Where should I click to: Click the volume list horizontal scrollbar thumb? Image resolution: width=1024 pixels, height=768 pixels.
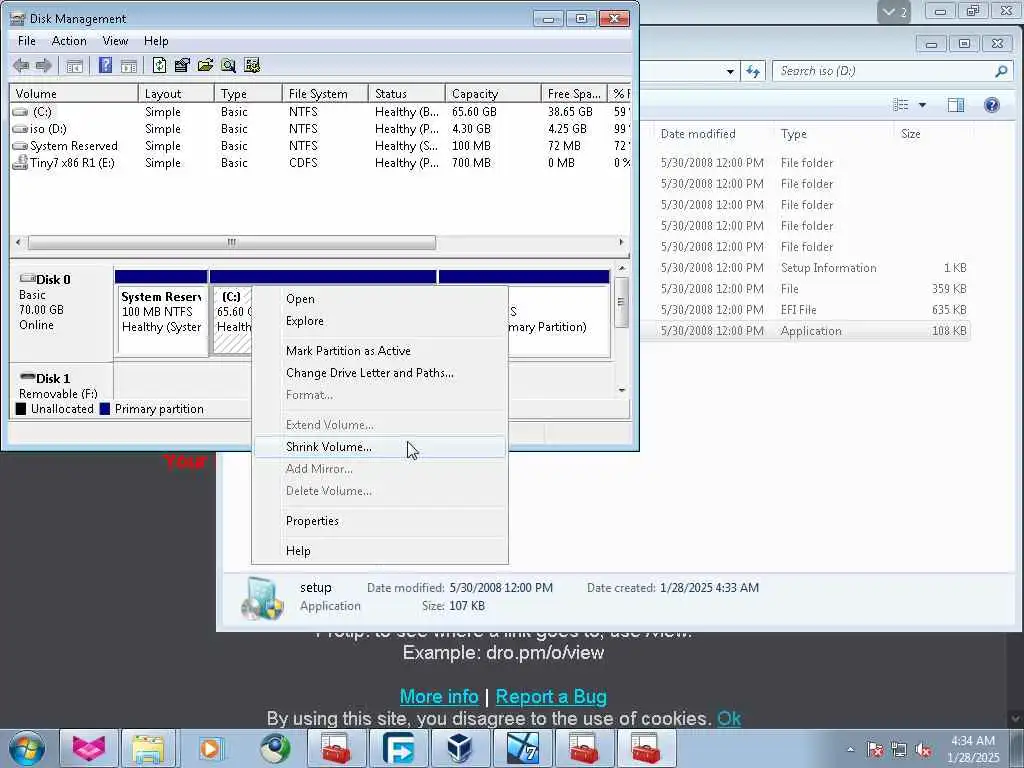click(x=232, y=242)
